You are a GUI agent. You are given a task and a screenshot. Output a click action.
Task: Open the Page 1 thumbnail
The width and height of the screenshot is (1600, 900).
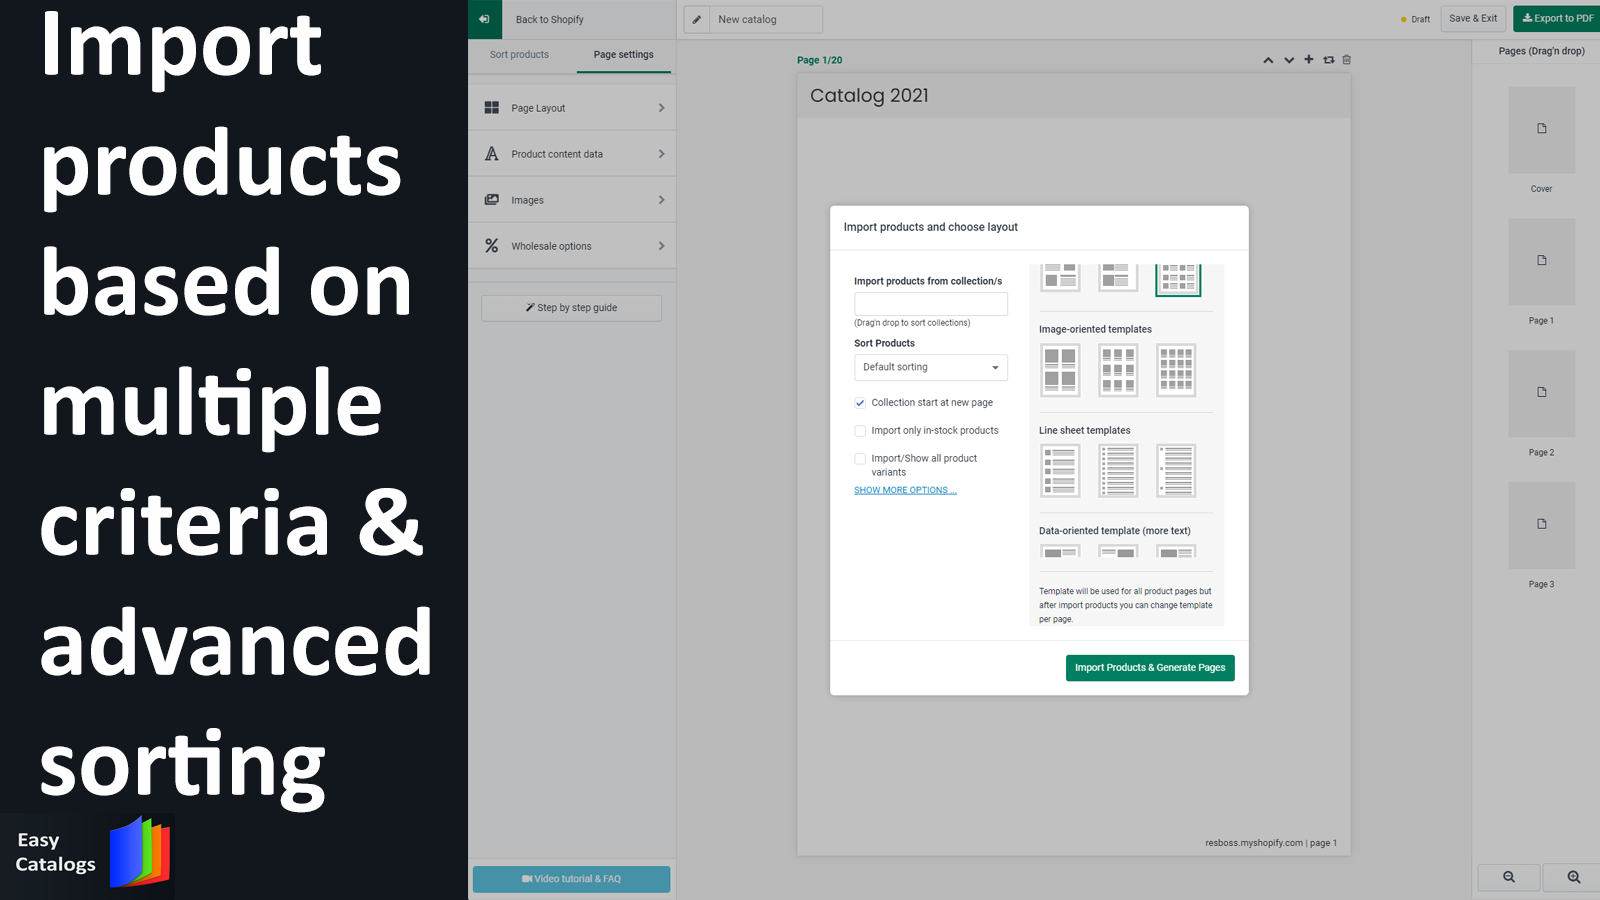1542,262
